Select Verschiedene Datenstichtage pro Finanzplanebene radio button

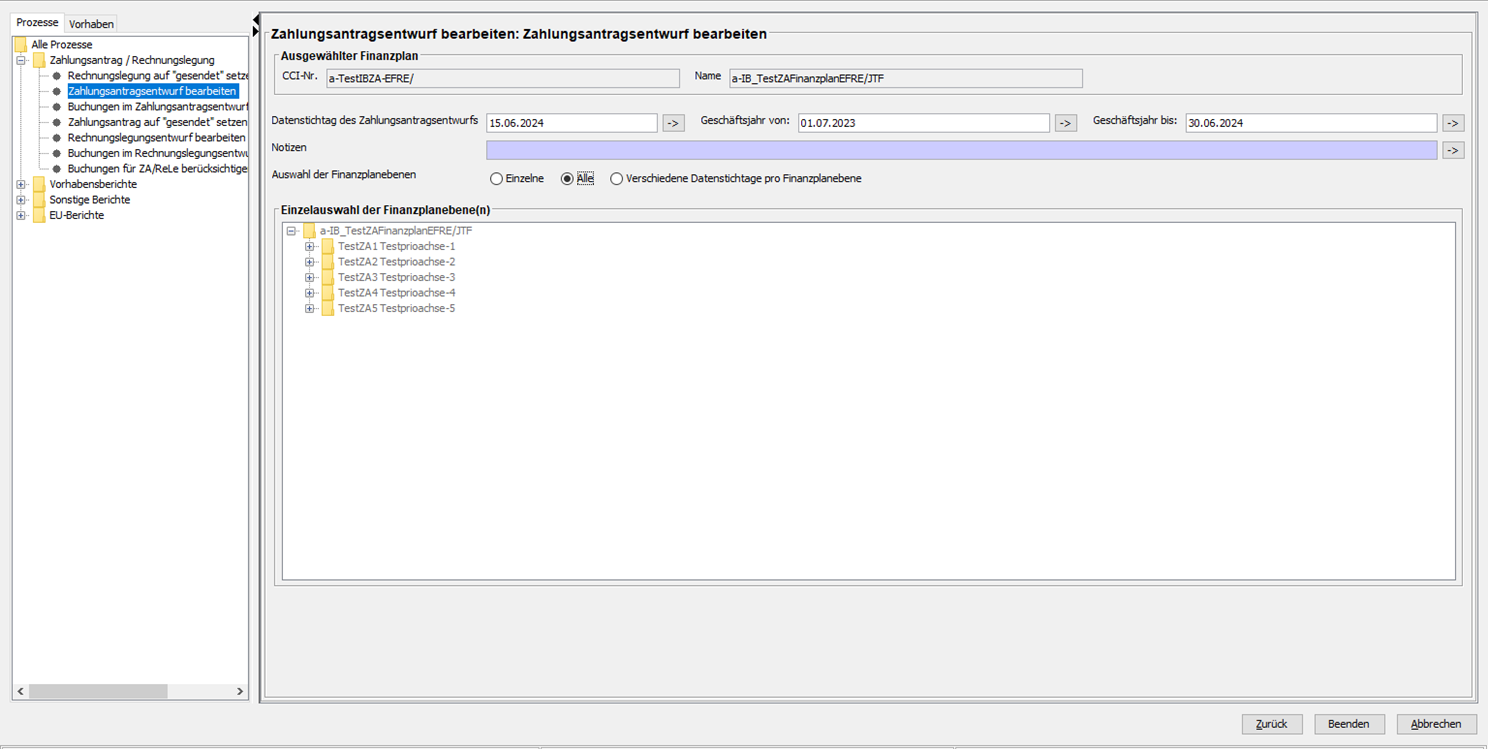click(x=616, y=179)
